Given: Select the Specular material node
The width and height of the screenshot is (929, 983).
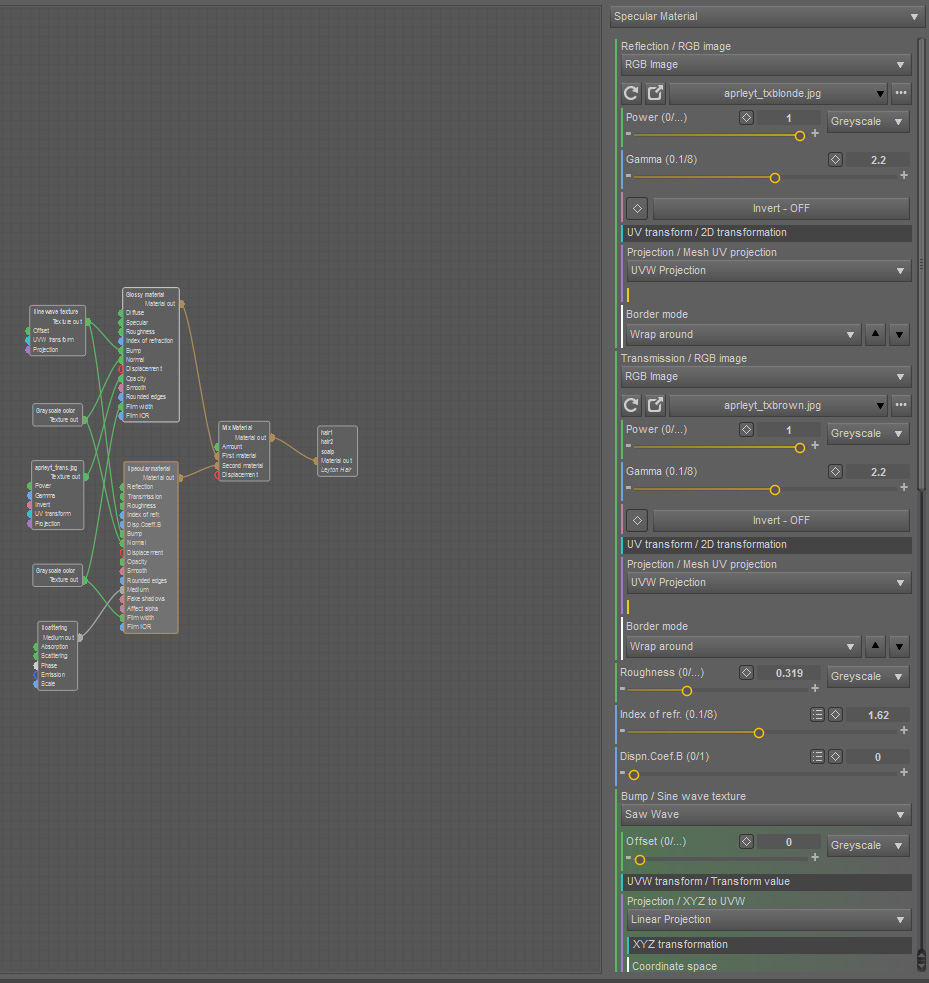Looking at the screenshot, I should (150, 547).
